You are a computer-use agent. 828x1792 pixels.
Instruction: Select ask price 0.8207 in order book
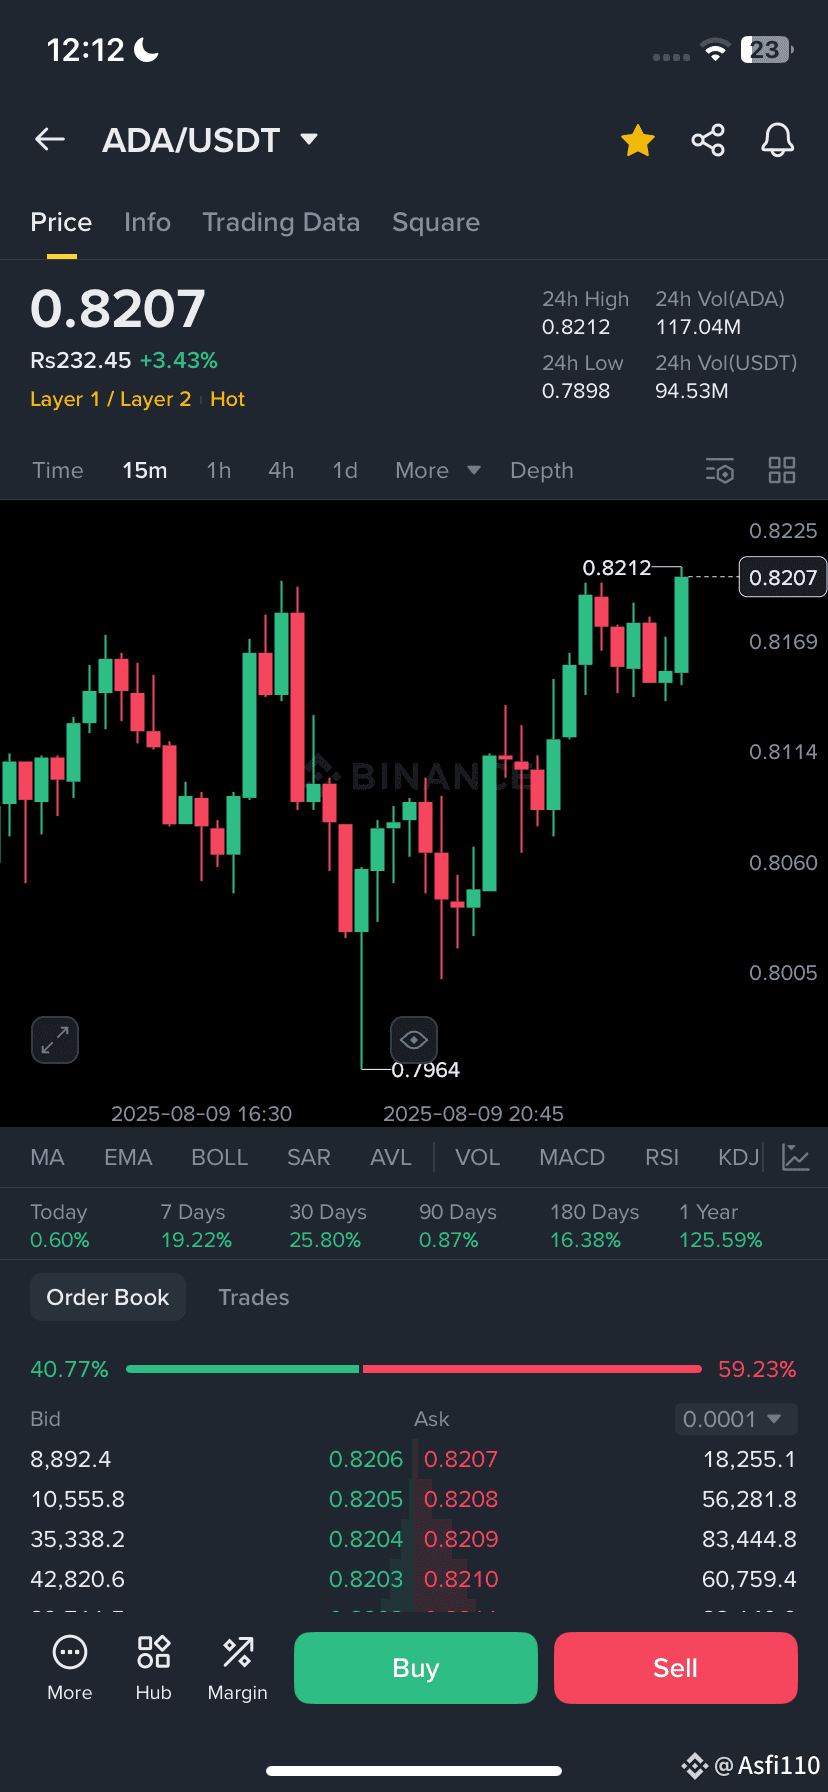coord(461,1459)
